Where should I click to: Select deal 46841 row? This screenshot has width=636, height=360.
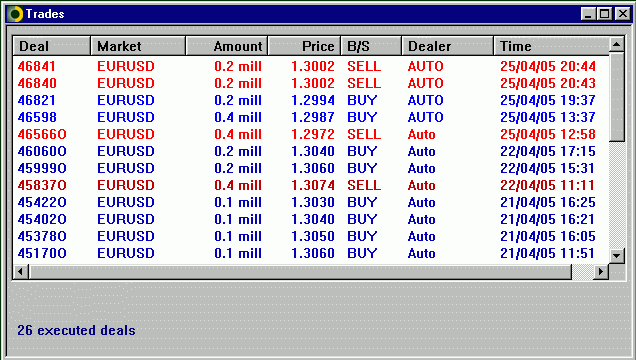pyautogui.click(x=311, y=66)
